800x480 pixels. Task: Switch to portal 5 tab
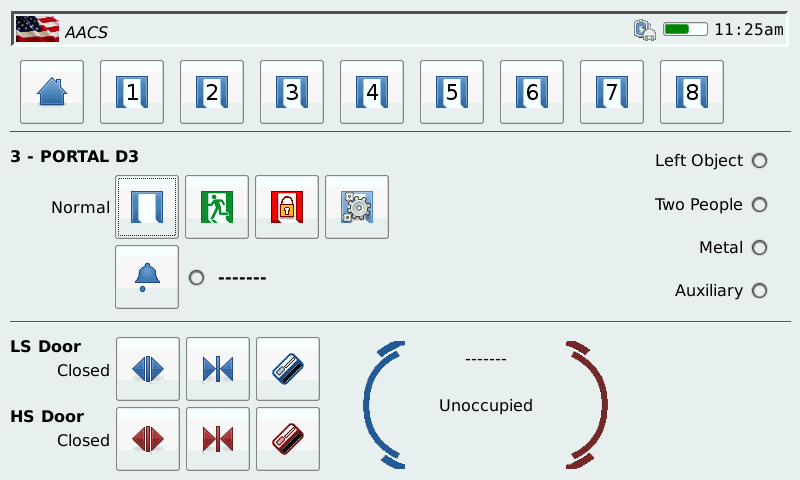(x=452, y=92)
